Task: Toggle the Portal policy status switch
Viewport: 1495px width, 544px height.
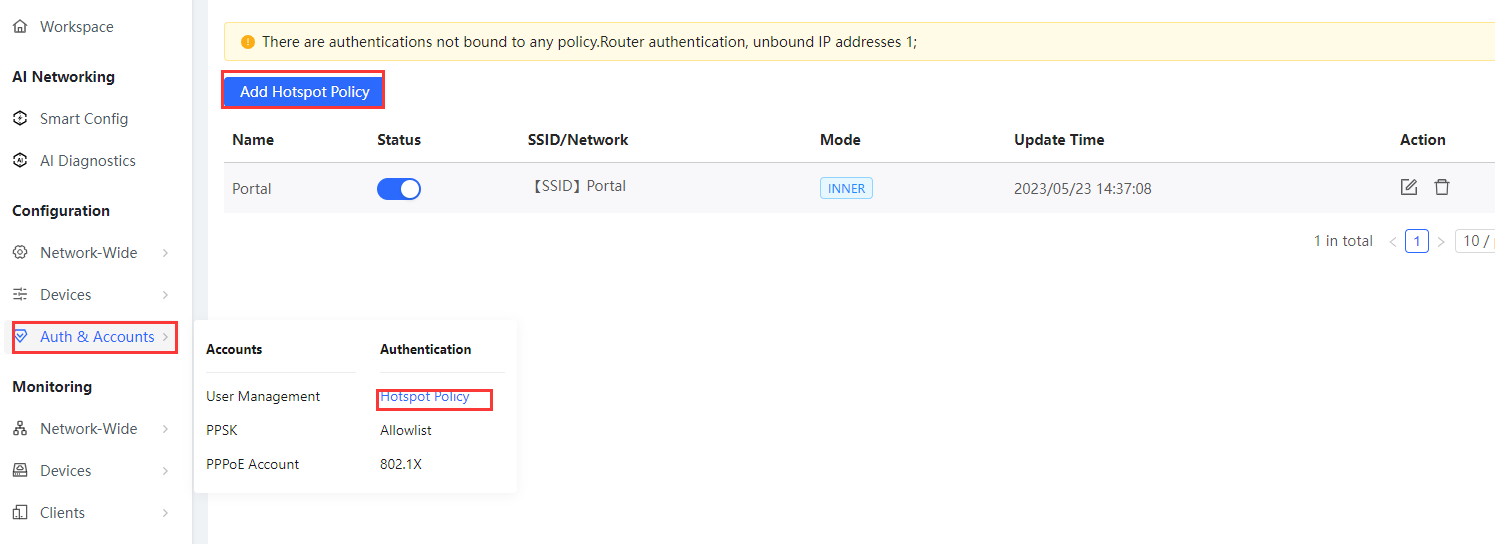Action: [398, 189]
